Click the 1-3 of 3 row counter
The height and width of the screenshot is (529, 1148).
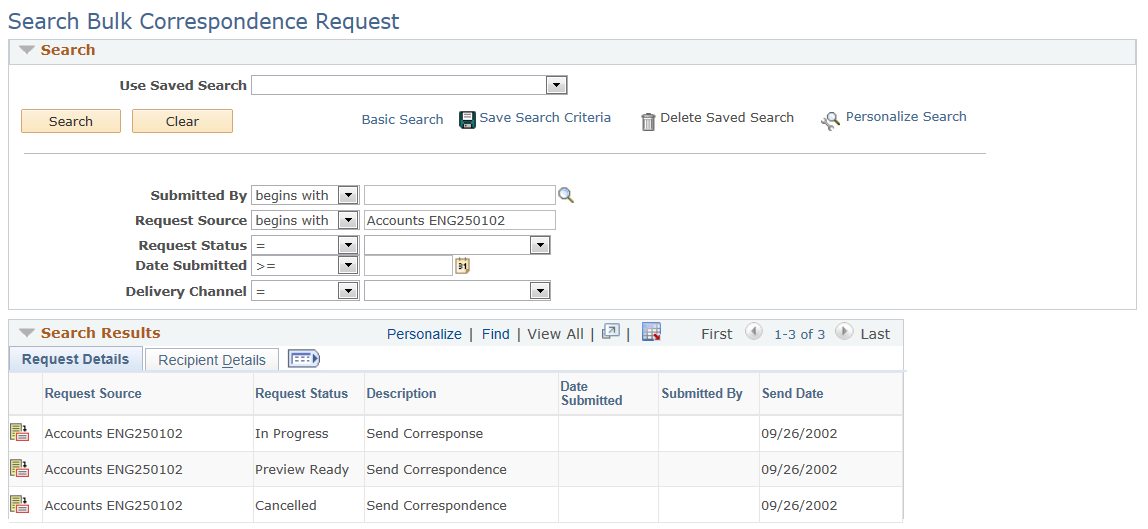[x=800, y=334]
